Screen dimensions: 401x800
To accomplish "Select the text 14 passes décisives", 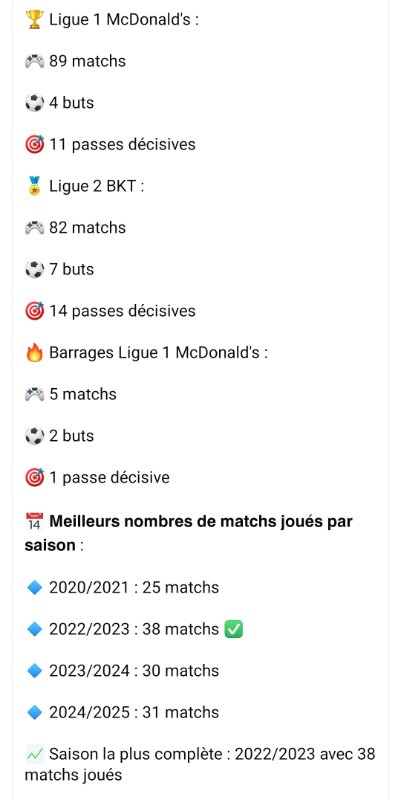I will tap(122, 311).
